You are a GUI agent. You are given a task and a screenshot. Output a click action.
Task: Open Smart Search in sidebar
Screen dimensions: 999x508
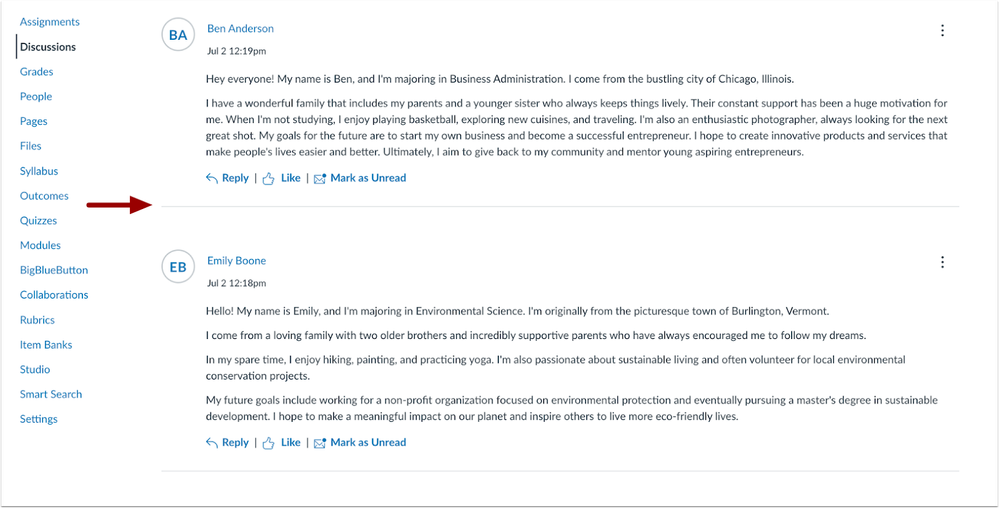click(x=51, y=394)
